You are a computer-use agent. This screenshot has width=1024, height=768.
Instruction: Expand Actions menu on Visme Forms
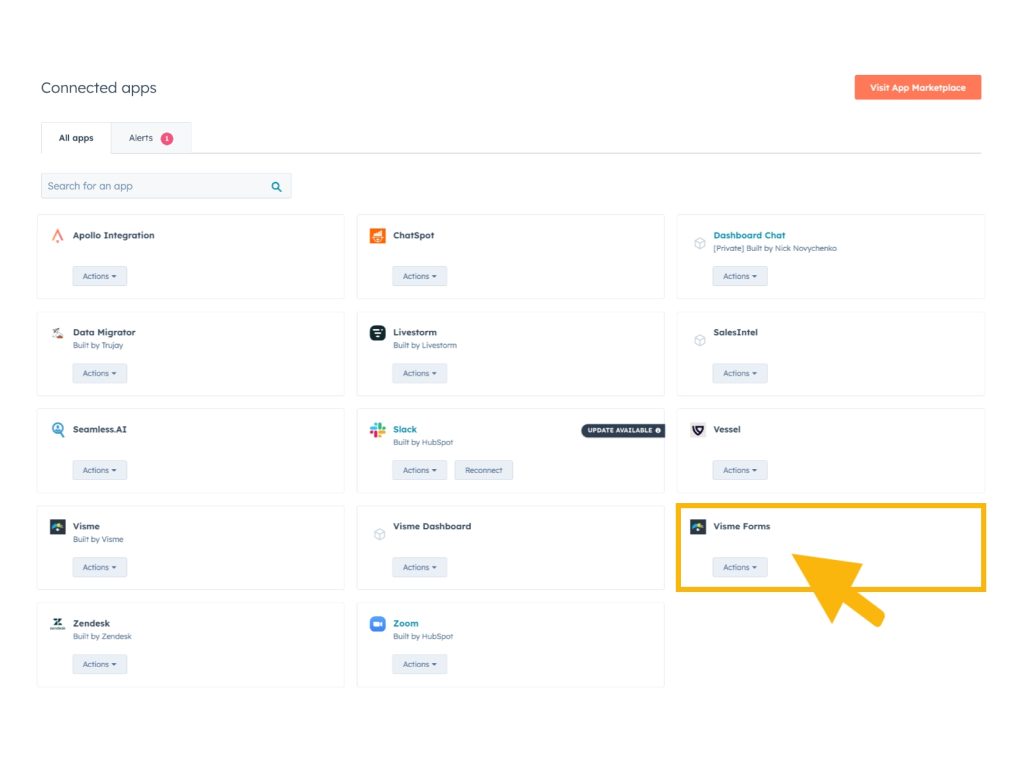coord(739,567)
